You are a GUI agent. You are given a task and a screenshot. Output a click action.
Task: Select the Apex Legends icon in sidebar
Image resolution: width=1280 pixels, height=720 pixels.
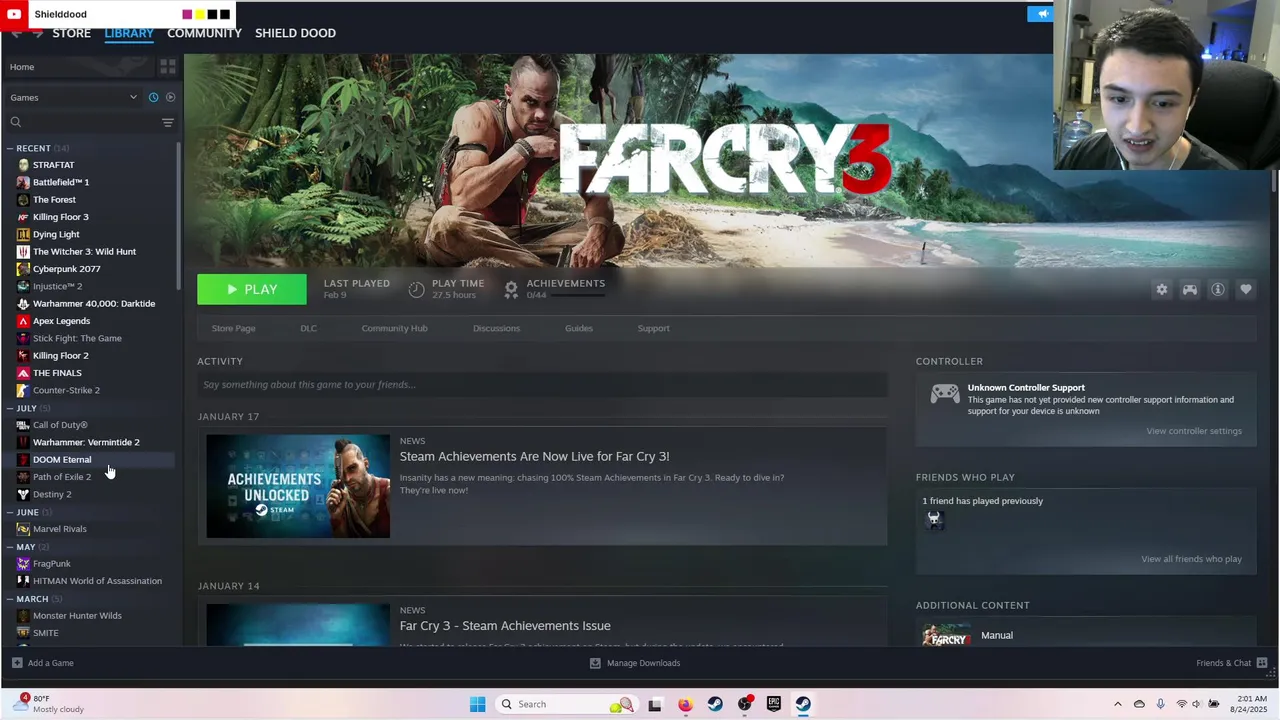23,321
